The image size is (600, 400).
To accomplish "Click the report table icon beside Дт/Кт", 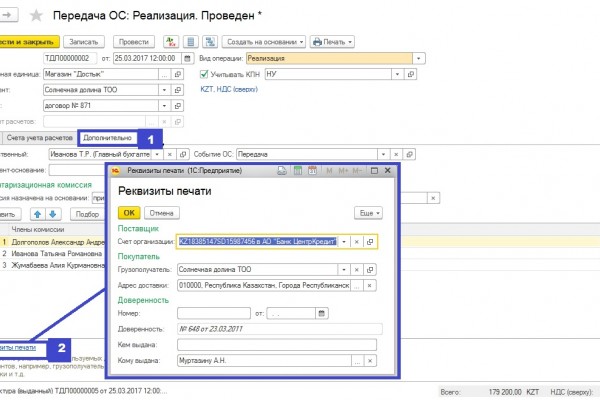I will tap(188, 42).
